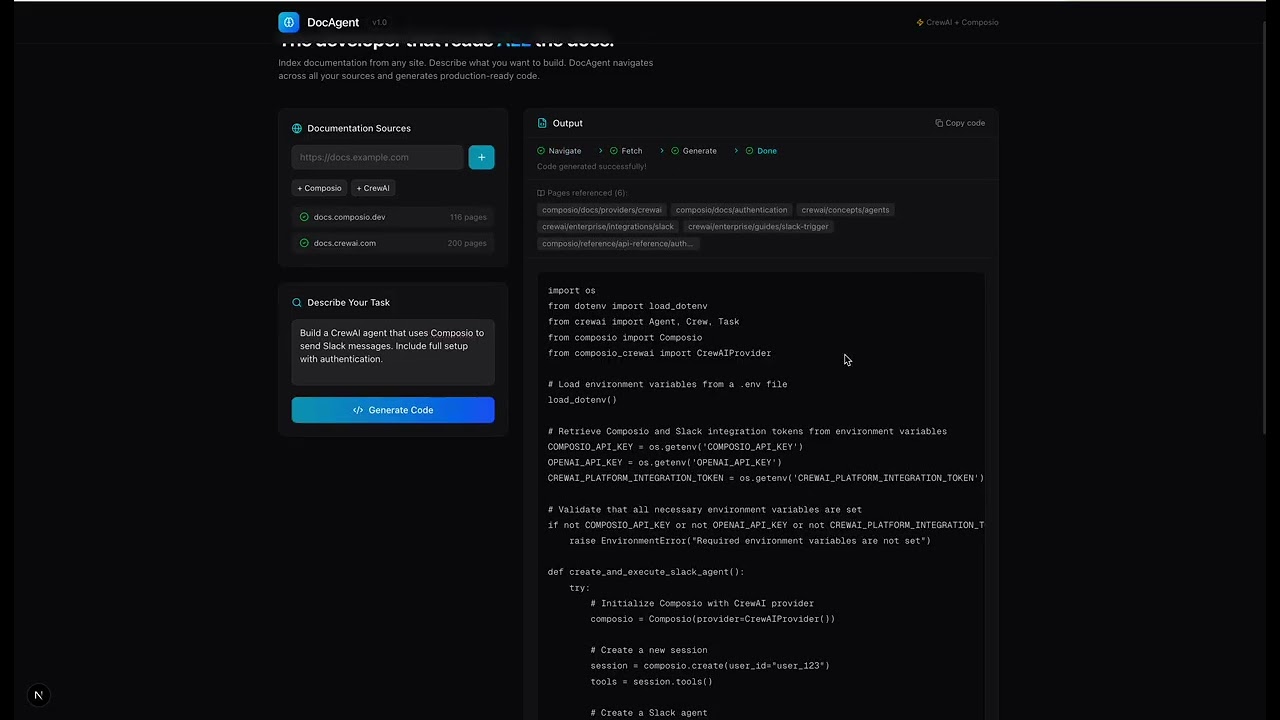1280x720 pixels.
Task: Click the DocAgent logo icon
Action: [x=289, y=22]
